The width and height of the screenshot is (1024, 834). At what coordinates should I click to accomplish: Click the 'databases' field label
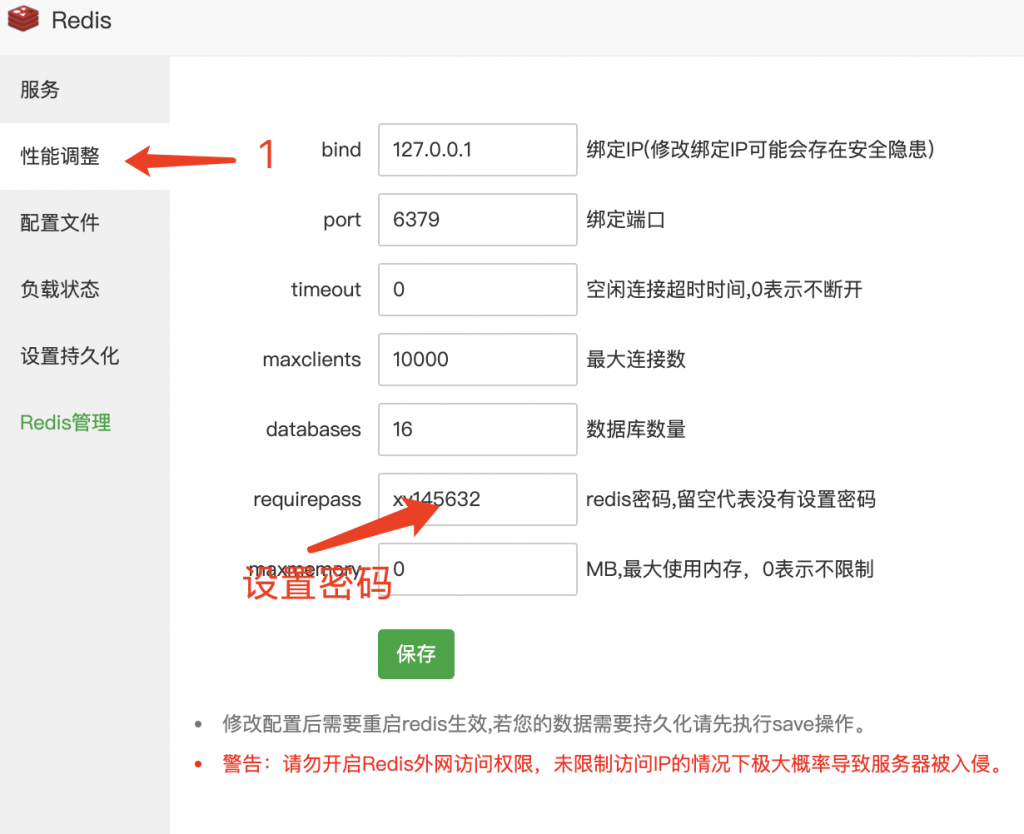(313, 429)
